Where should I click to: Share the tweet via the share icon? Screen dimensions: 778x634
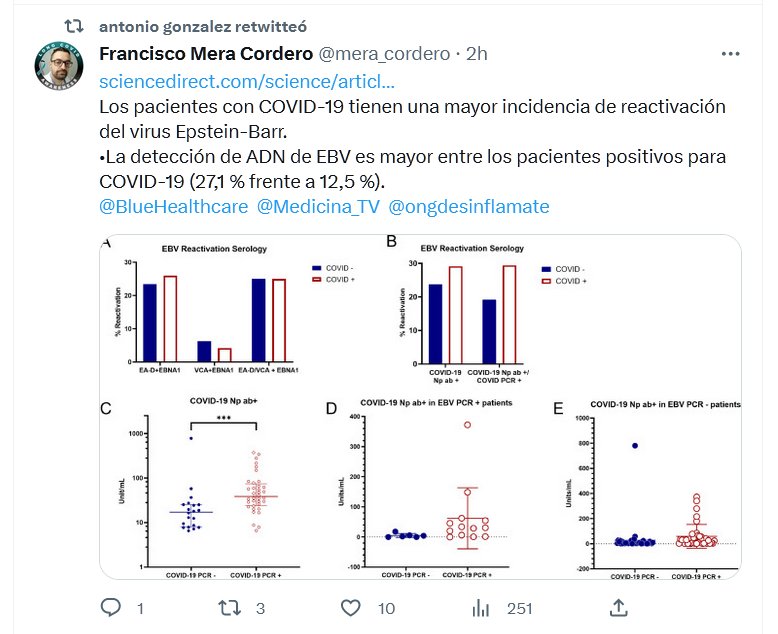619,607
